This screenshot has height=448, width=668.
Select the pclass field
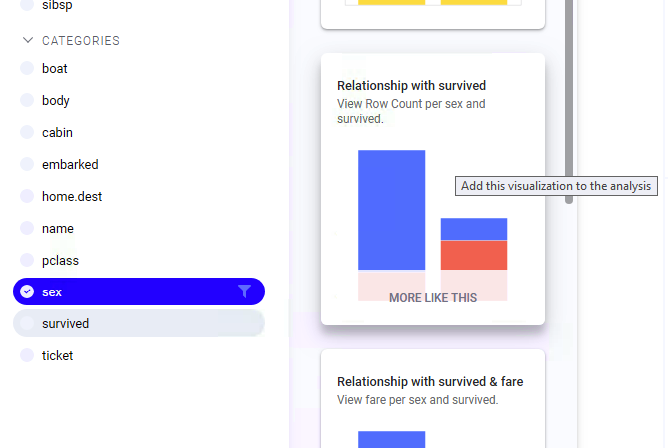coord(139,260)
